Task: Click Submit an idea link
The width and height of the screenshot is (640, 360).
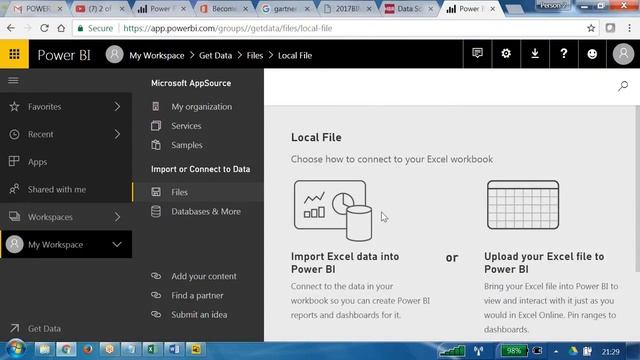Action: [x=199, y=315]
